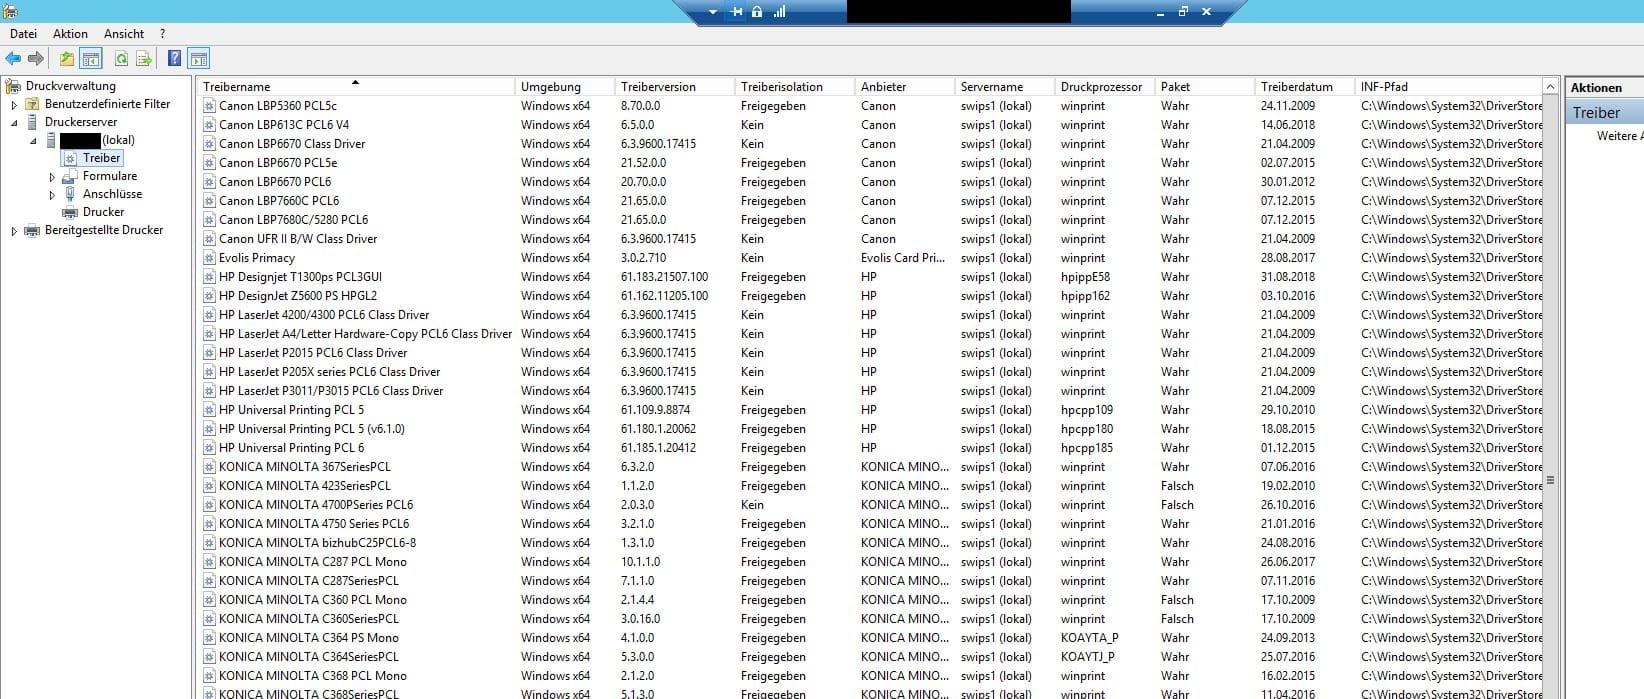Image resolution: width=1644 pixels, height=699 pixels.
Task: Click the Druckerserver server icon
Action: pos(33,122)
